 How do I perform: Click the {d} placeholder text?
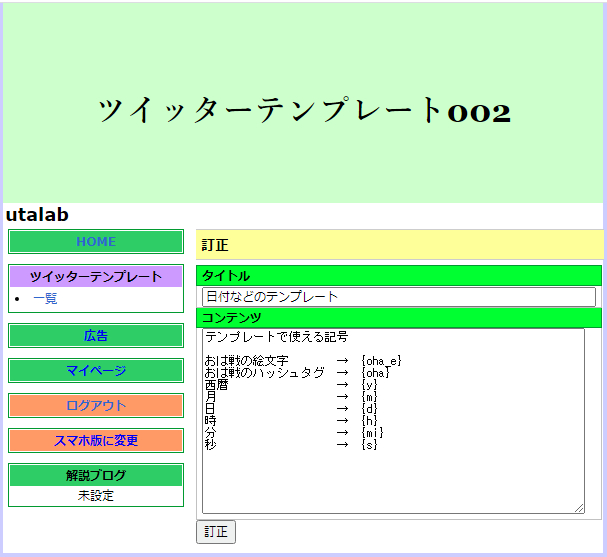(x=369, y=409)
